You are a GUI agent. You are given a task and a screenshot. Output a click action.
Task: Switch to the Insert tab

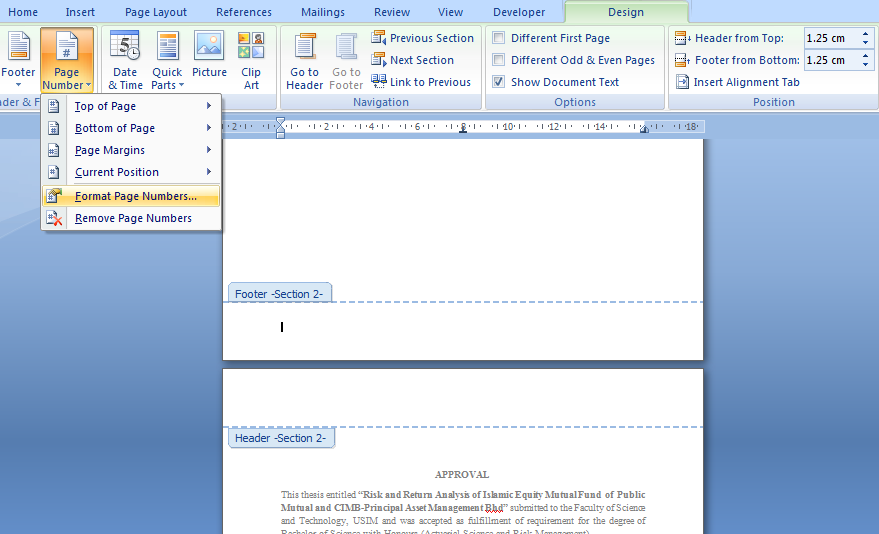80,12
